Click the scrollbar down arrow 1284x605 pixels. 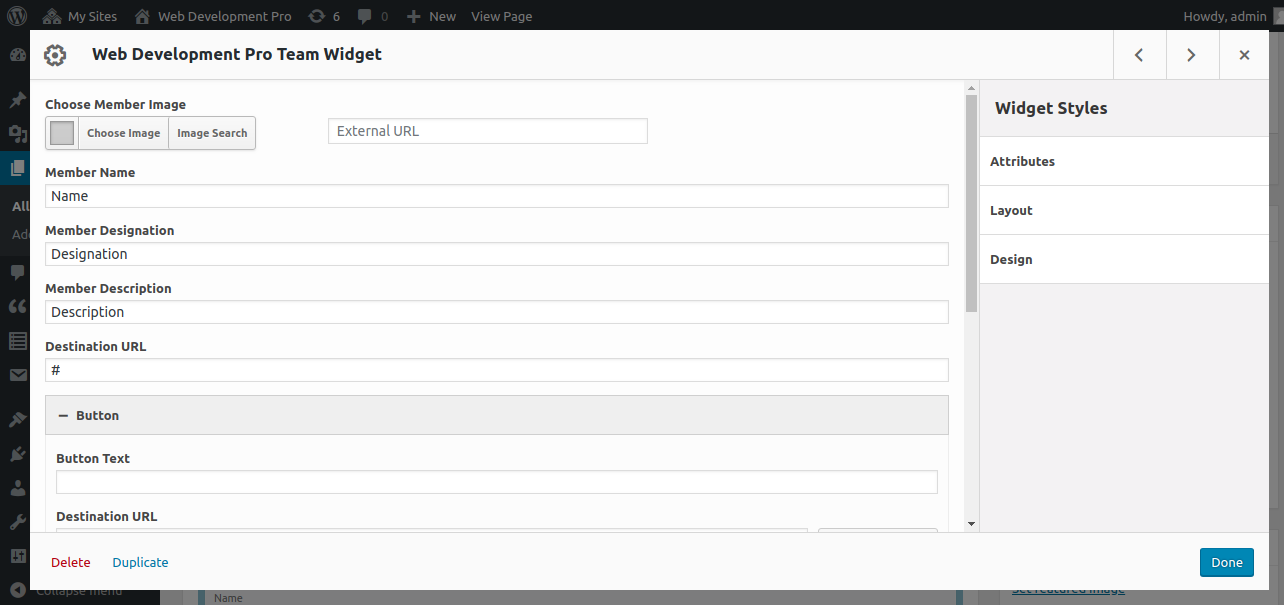[971, 524]
